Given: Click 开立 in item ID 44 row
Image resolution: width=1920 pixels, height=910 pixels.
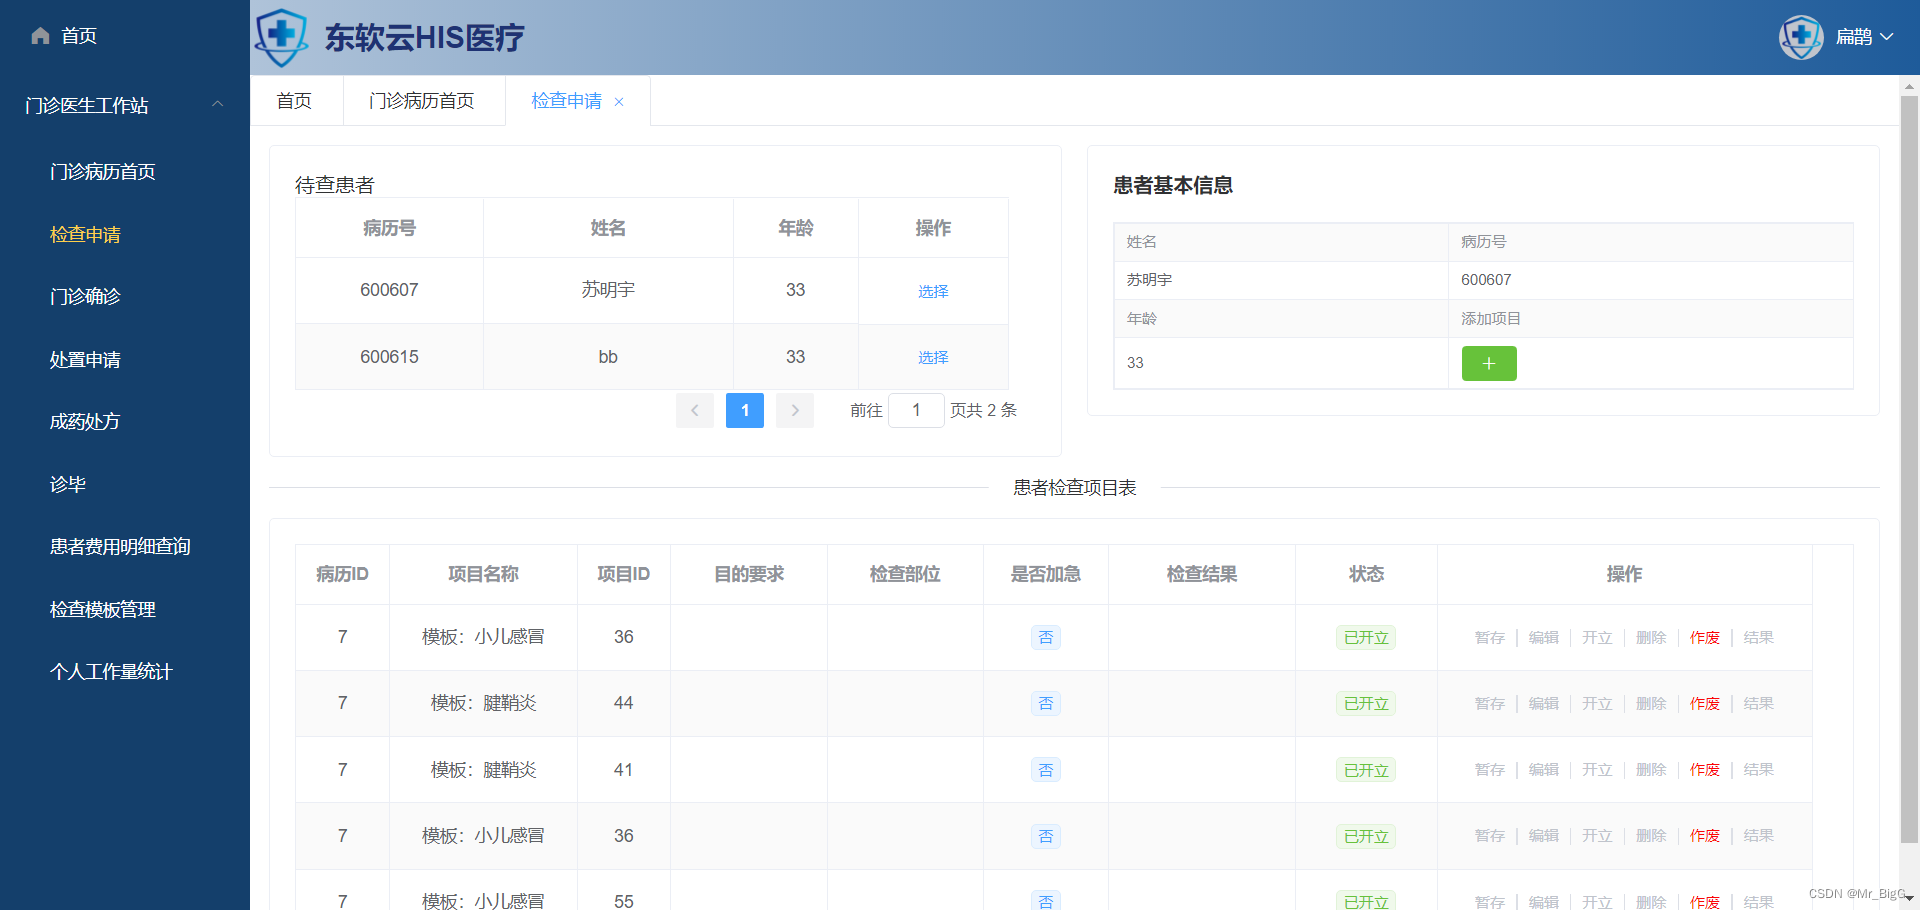Looking at the screenshot, I should (1597, 704).
